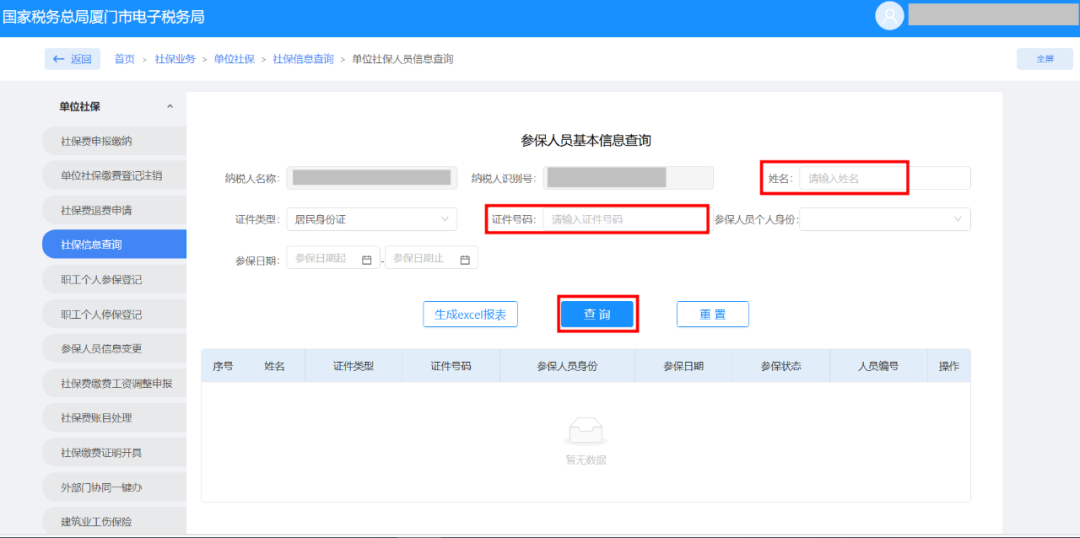Image resolution: width=1080 pixels, height=538 pixels.
Task: Click the 证件类型 table column header
Action: [x=353, y=366]
